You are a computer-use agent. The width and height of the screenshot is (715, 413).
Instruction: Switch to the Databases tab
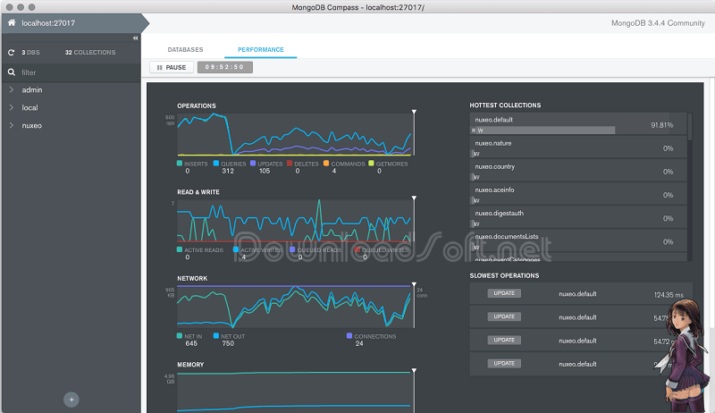185,50
